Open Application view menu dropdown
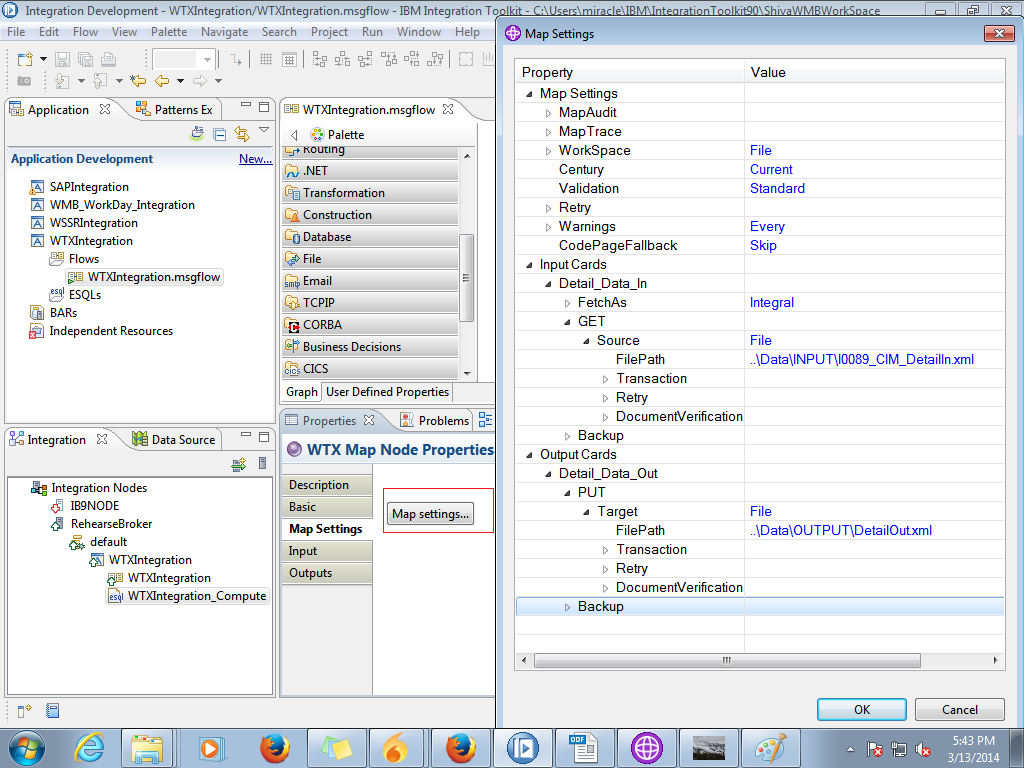1024x768 pixels. click(x=264, y=130)
